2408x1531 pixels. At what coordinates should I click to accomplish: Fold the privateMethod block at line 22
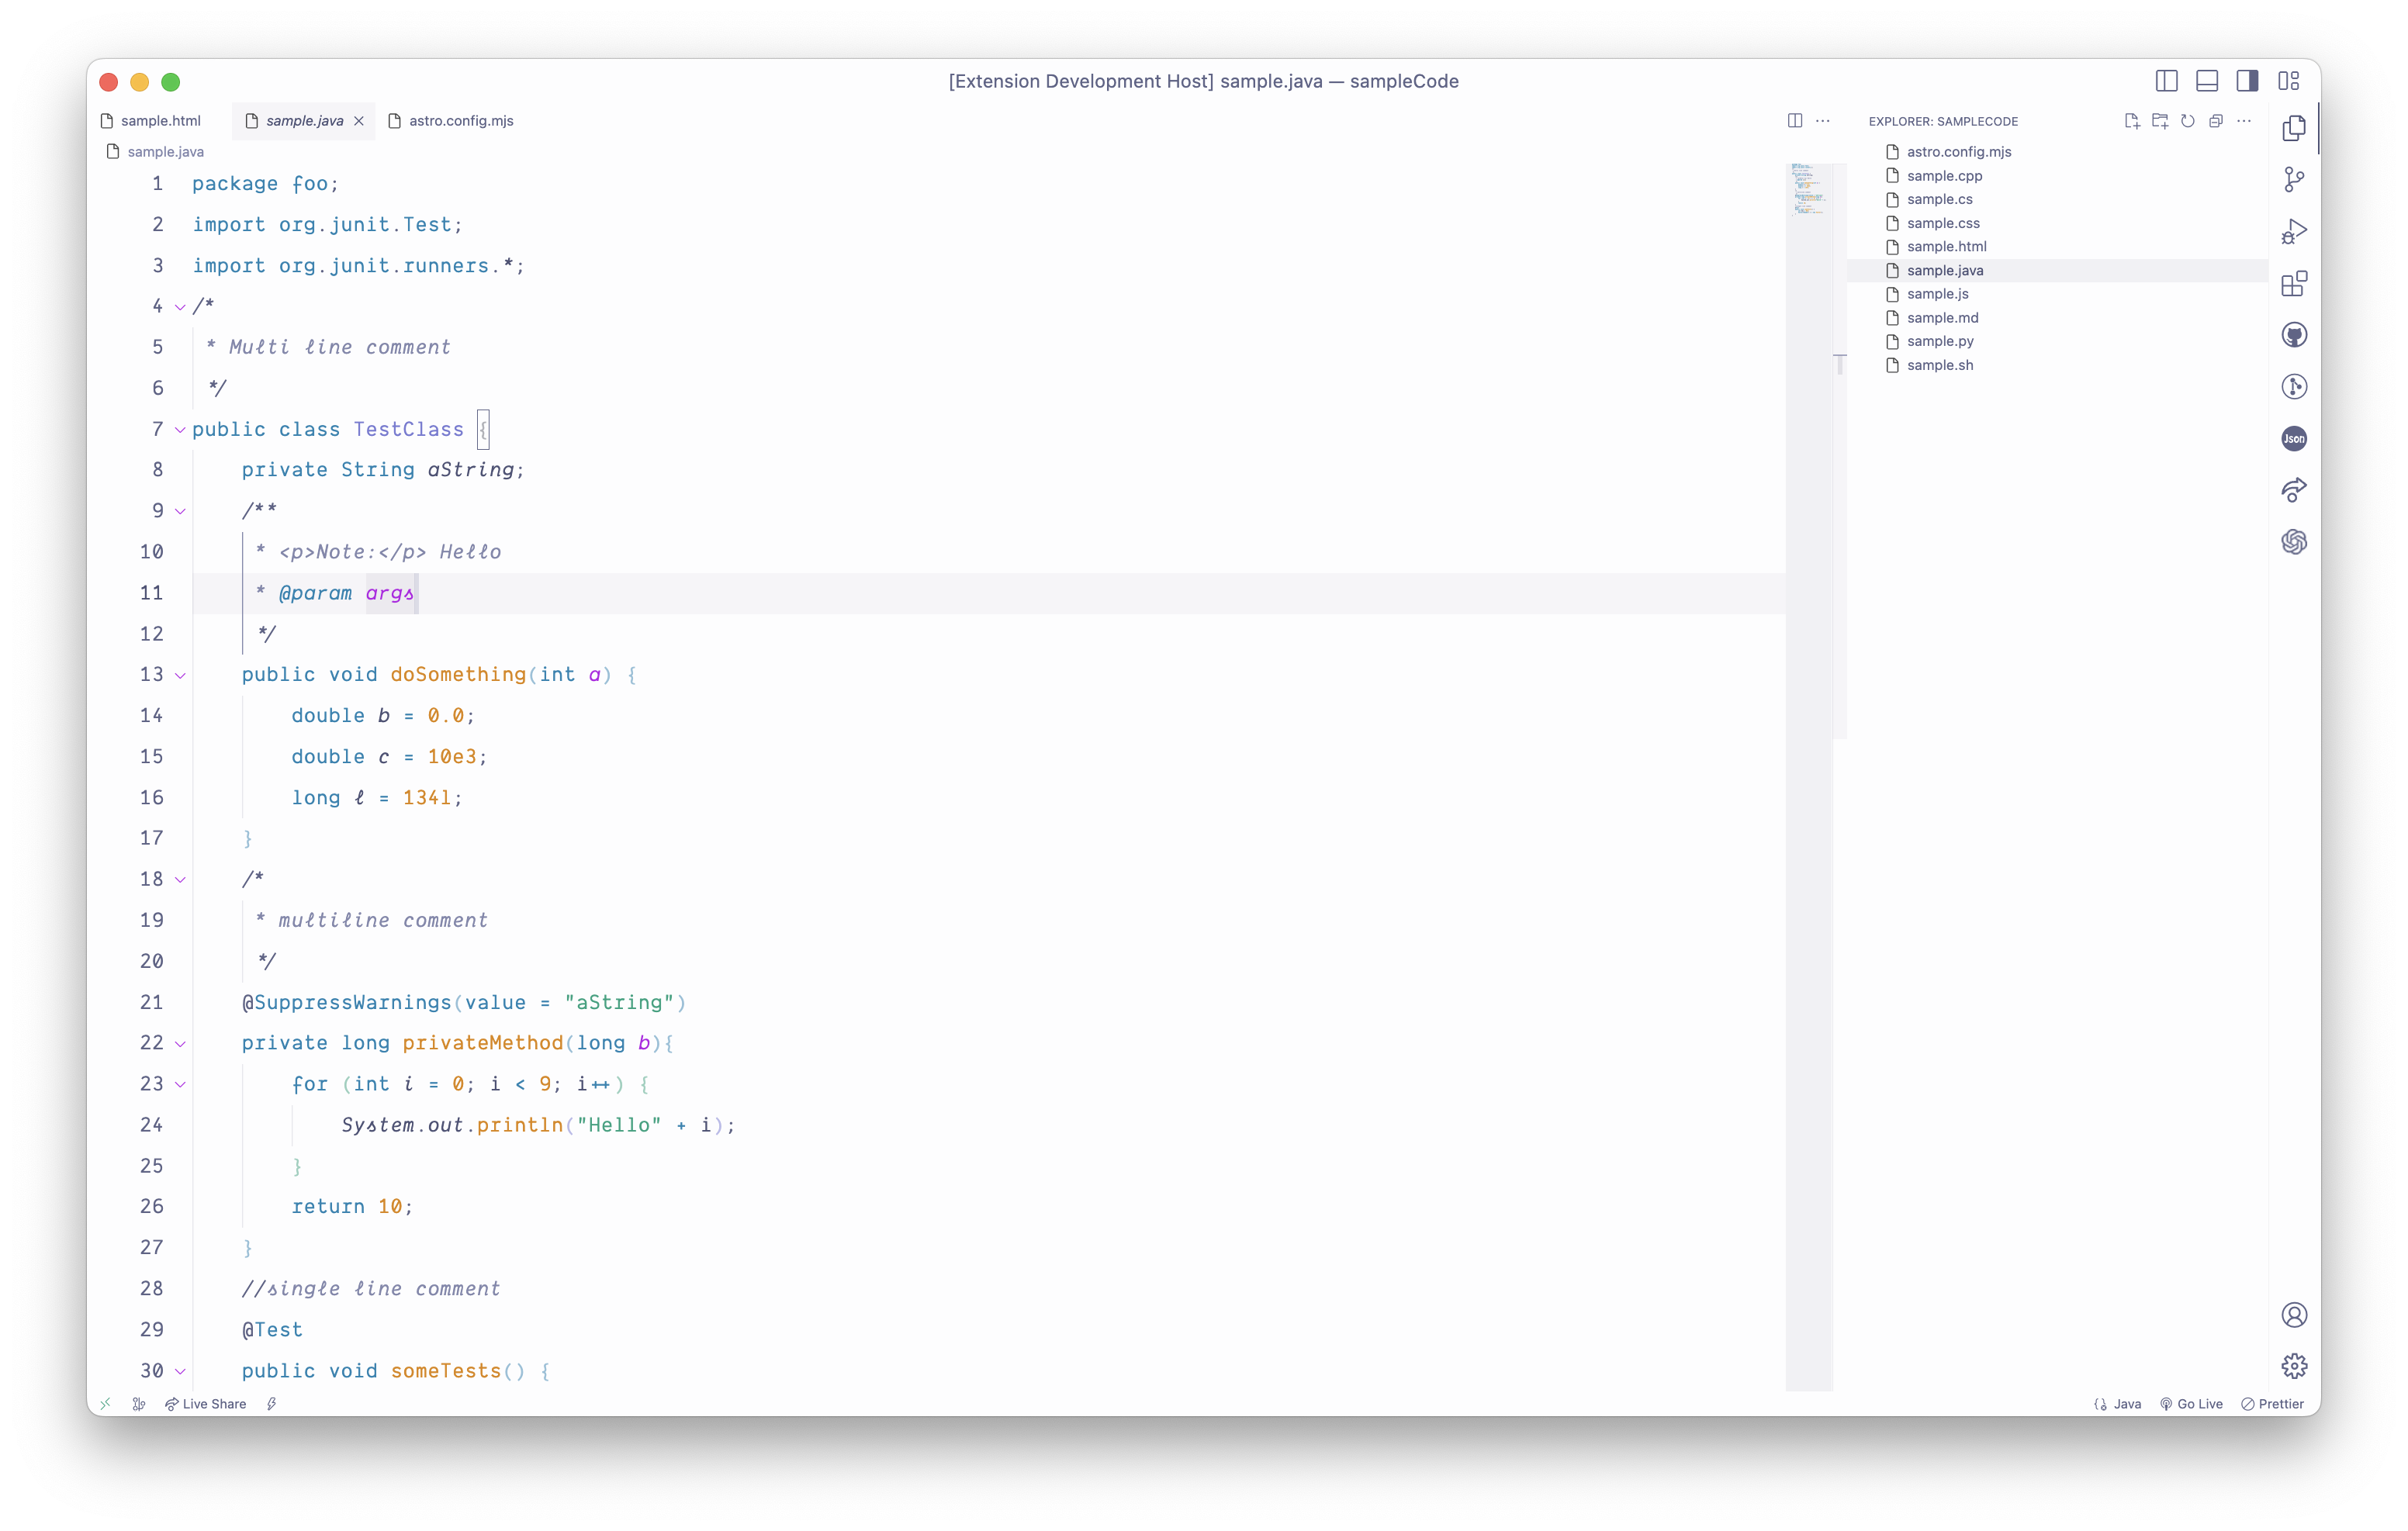180,1044
